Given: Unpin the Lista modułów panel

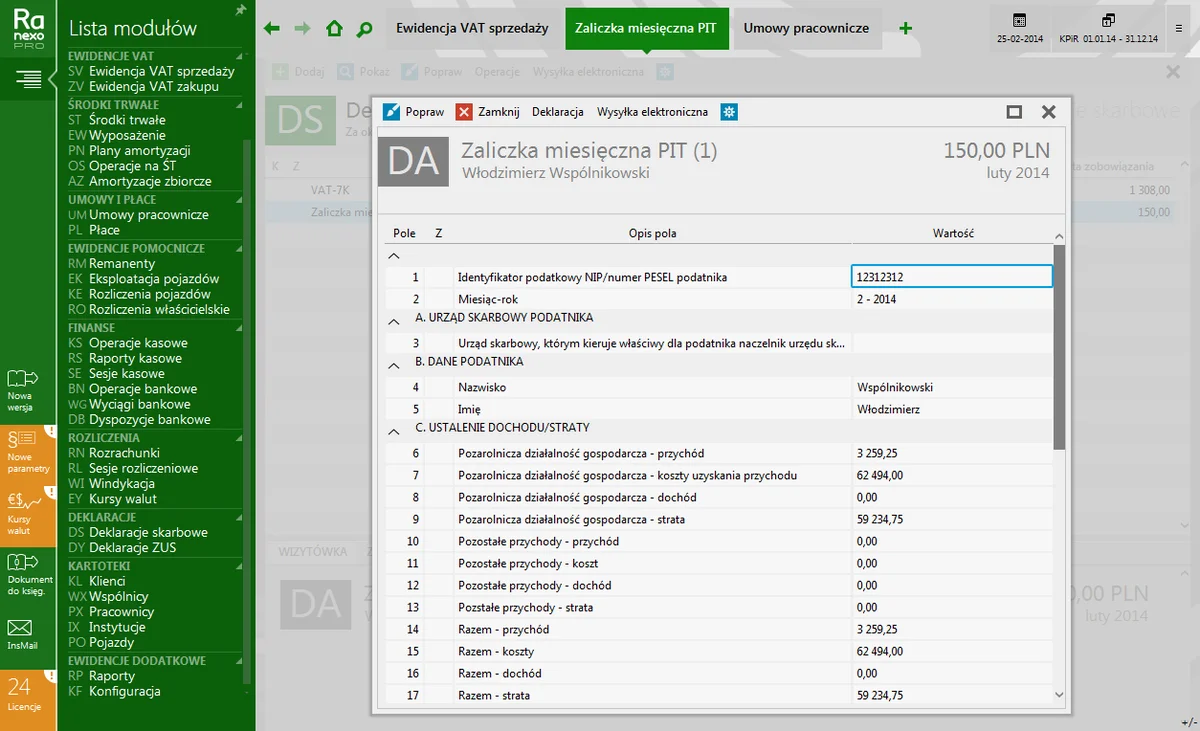Looking at the screenshot, I should coord(240,10).
